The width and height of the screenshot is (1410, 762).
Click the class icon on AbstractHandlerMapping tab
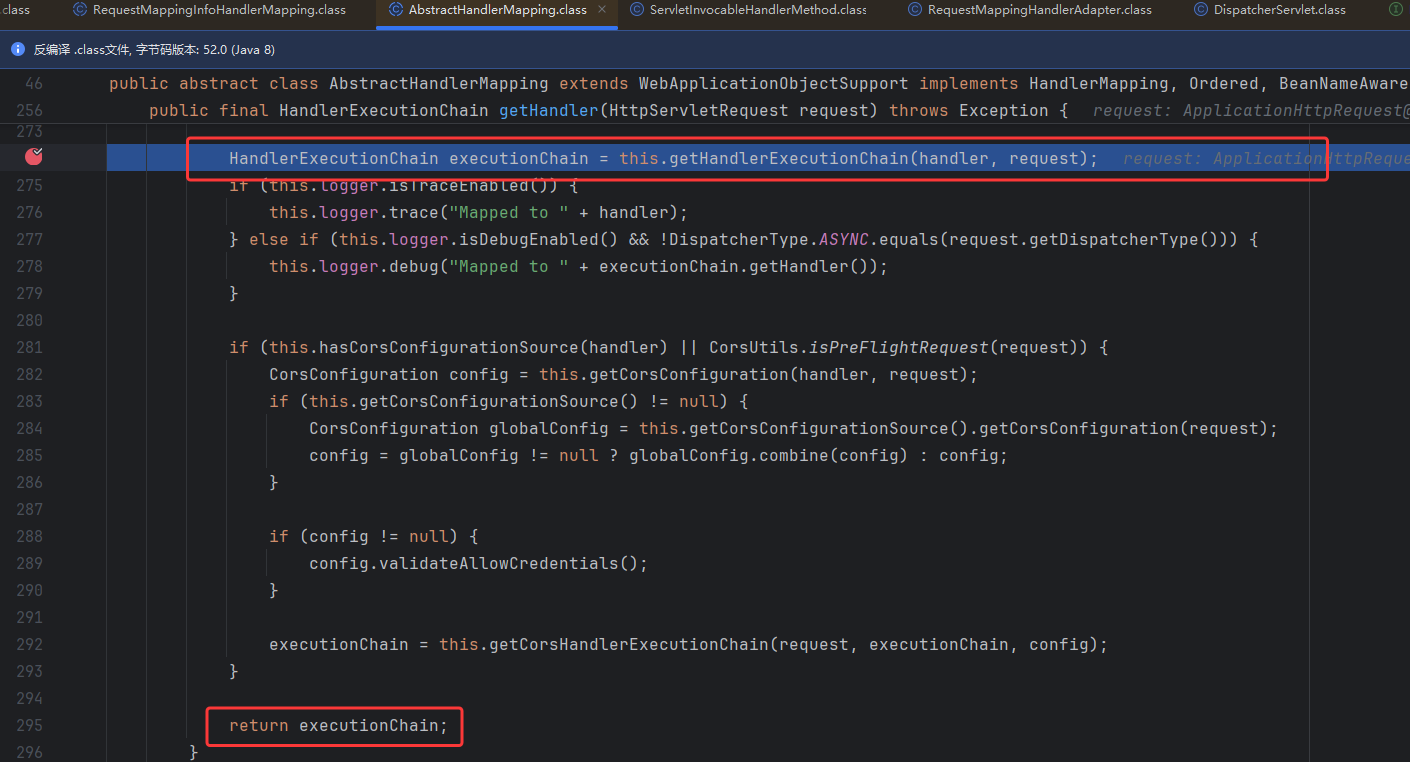(395, 10)
